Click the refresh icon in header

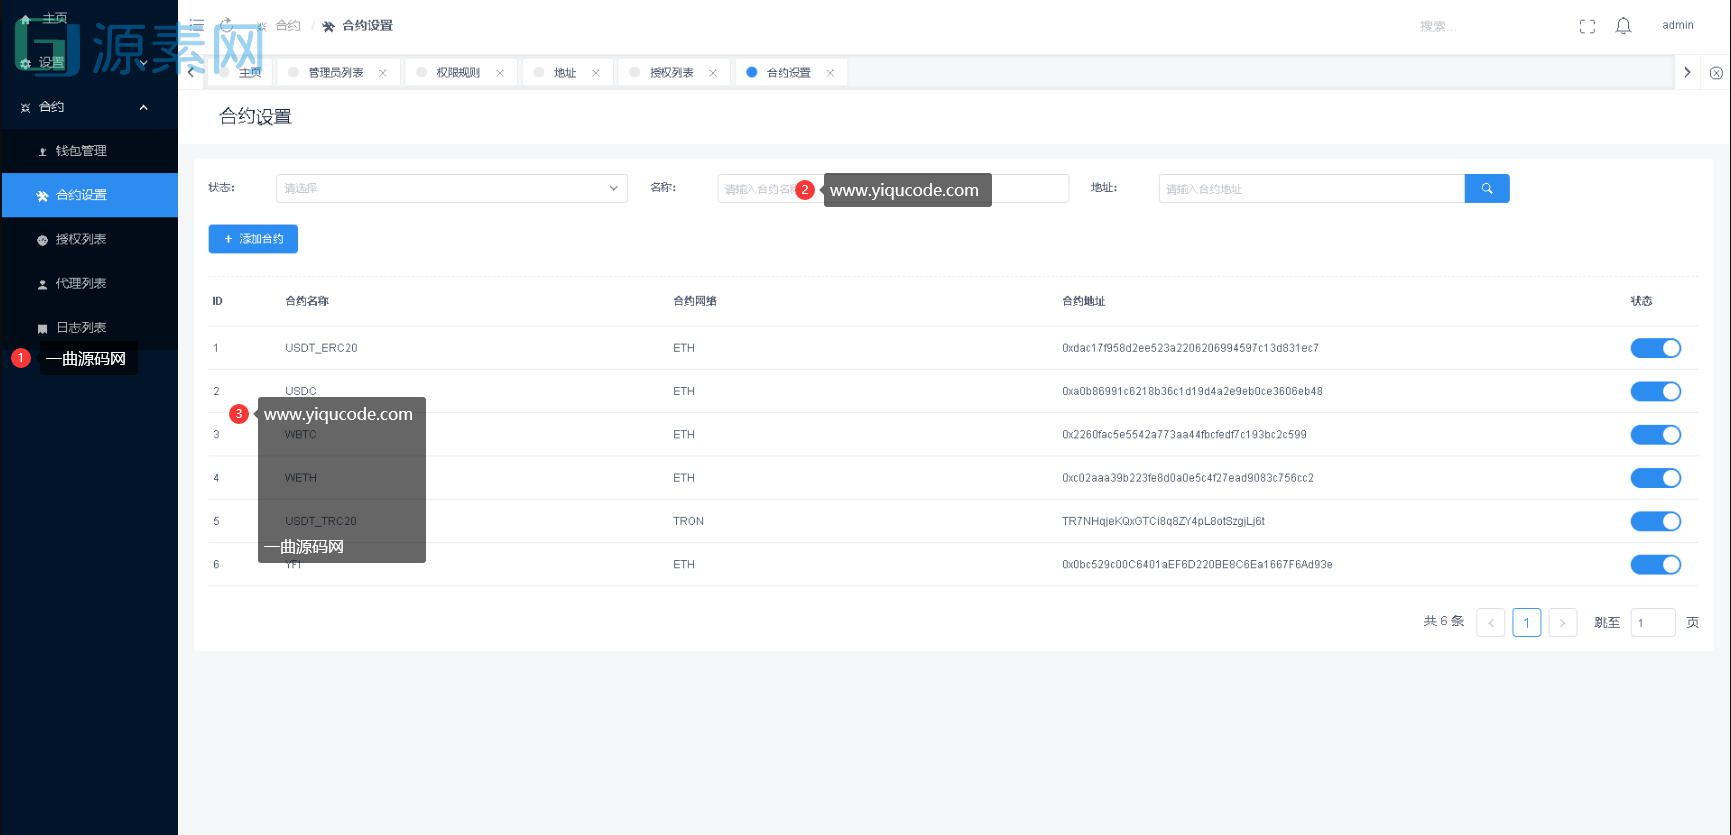(227, 25)
